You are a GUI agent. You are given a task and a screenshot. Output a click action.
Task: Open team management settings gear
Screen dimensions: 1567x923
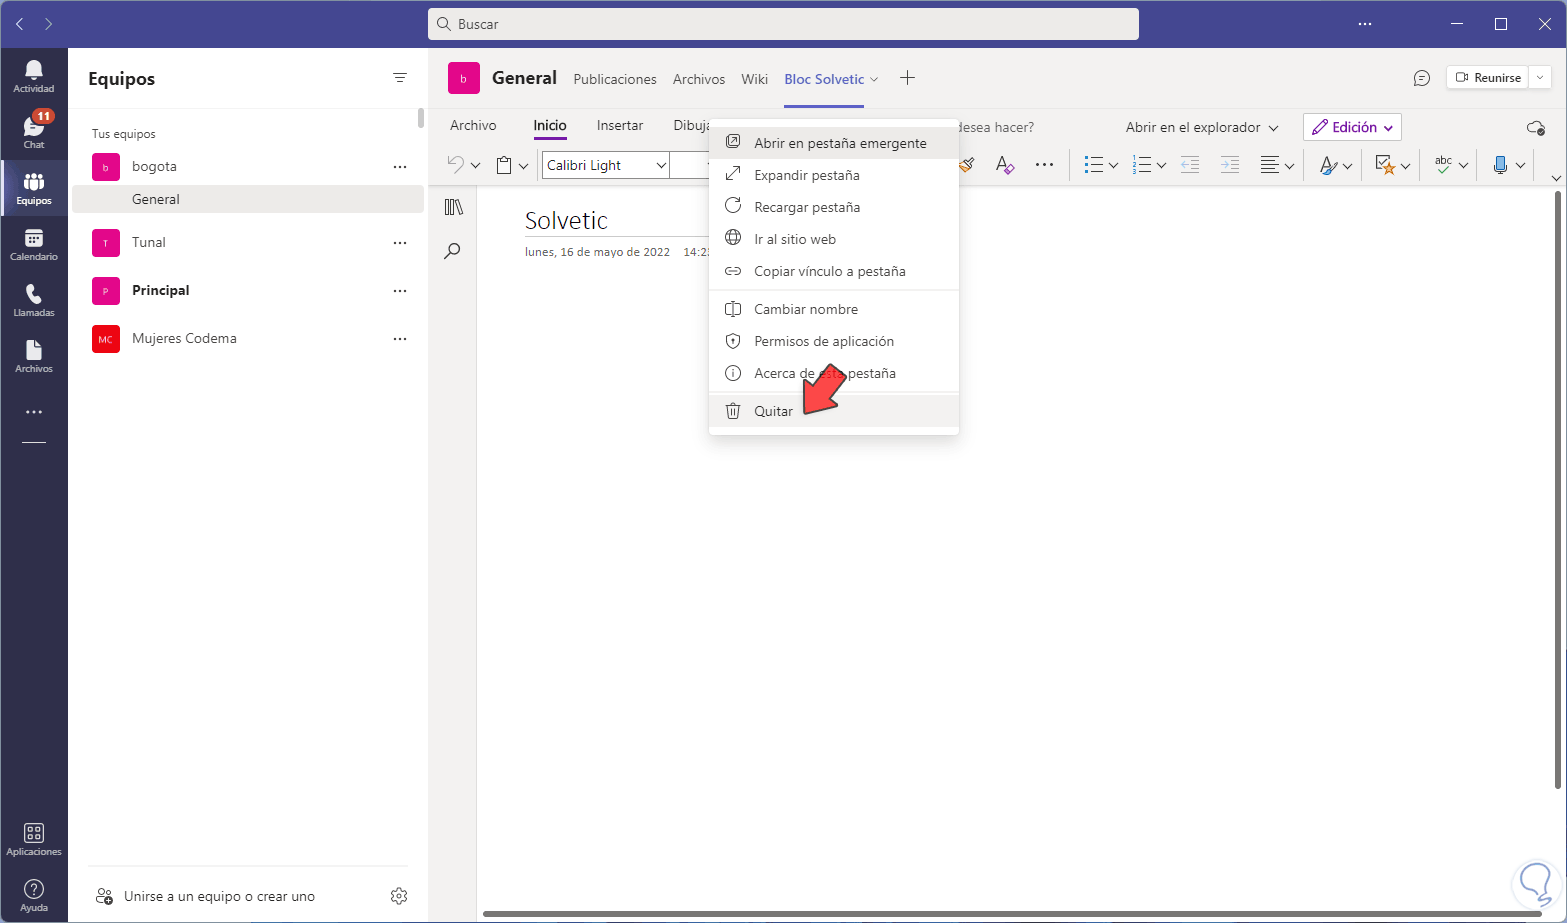pos(399,896)
